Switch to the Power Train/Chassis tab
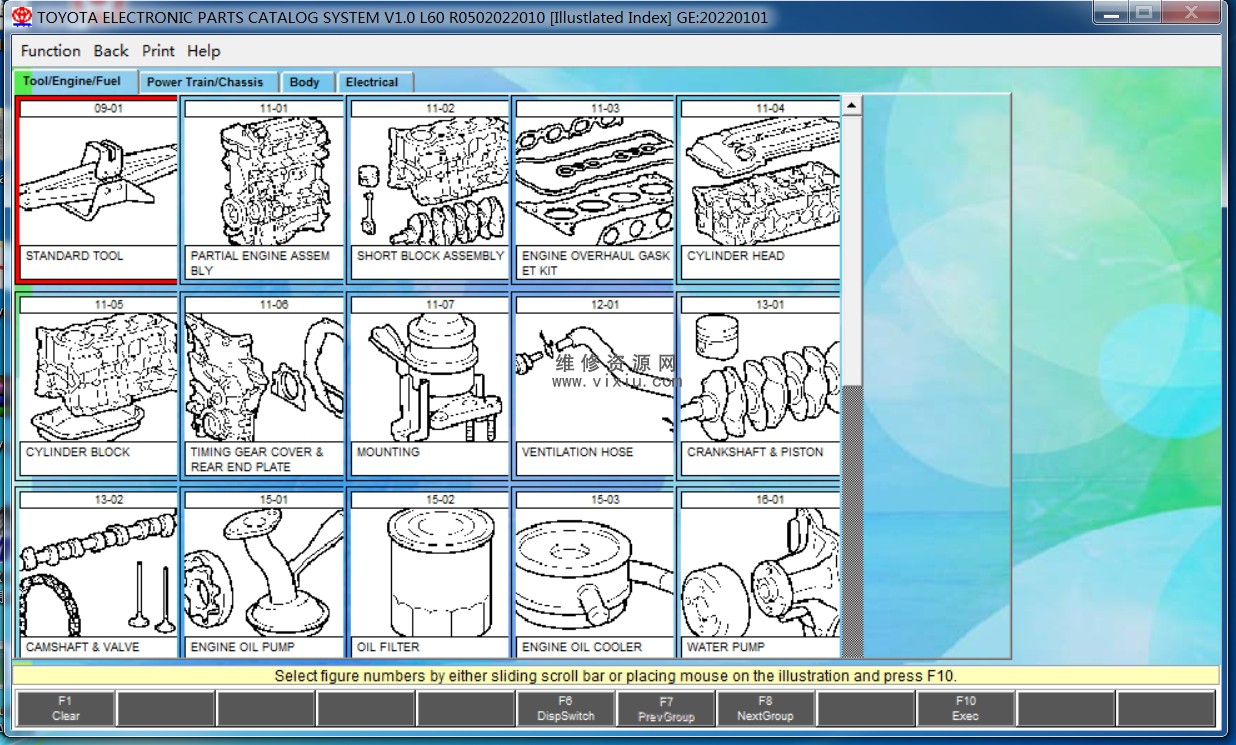Screen dimensions: 1236x745 205,82
